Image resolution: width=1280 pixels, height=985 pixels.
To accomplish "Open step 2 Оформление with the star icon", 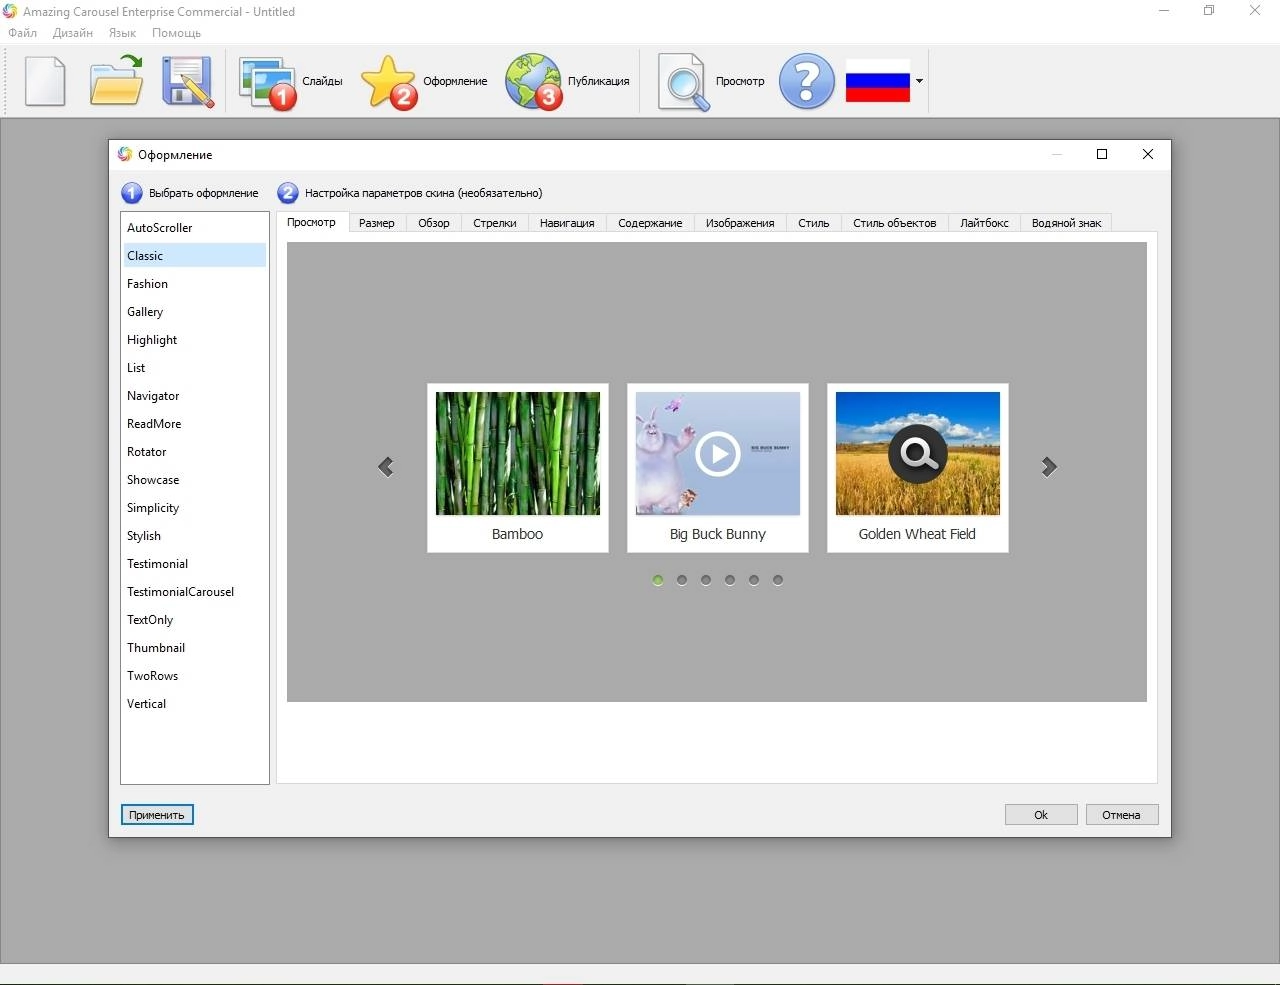I will pyautogui.click(x=425, y=81).
